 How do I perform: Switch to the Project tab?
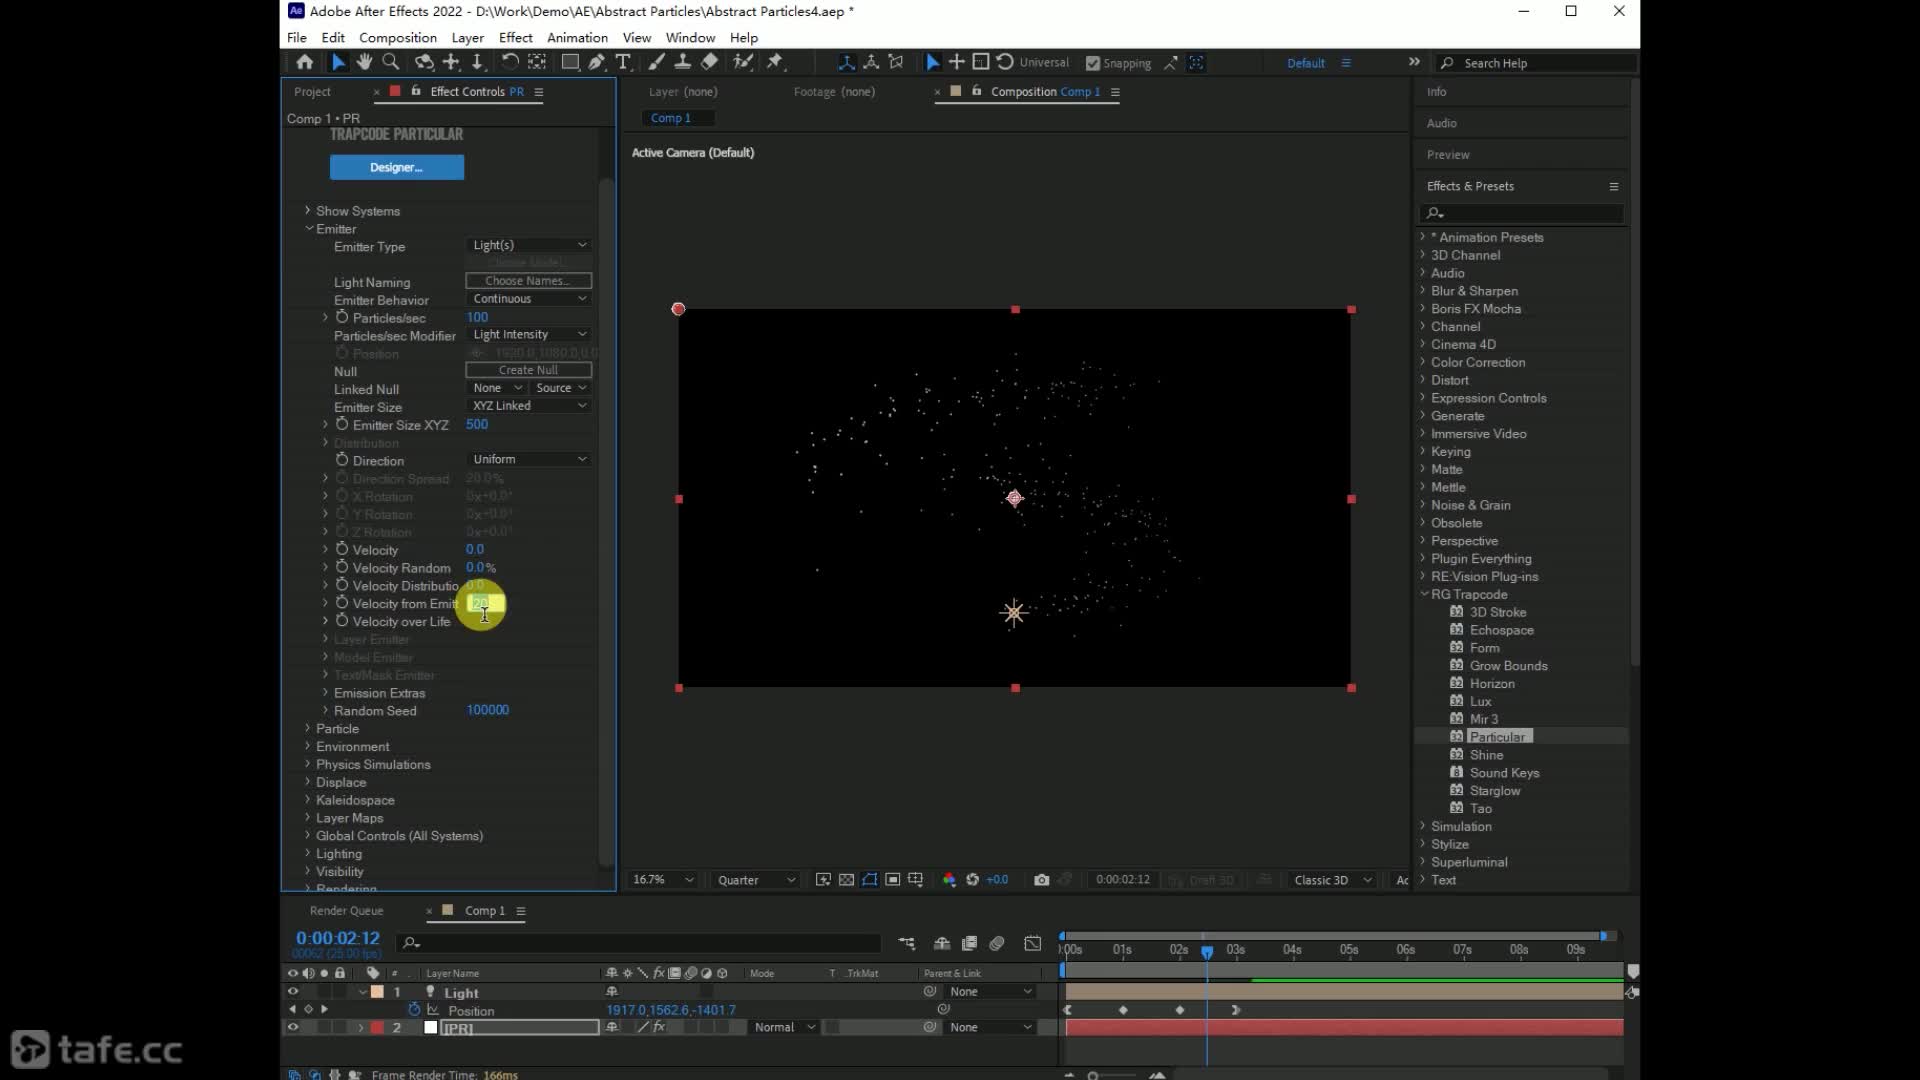pos(312,92)
